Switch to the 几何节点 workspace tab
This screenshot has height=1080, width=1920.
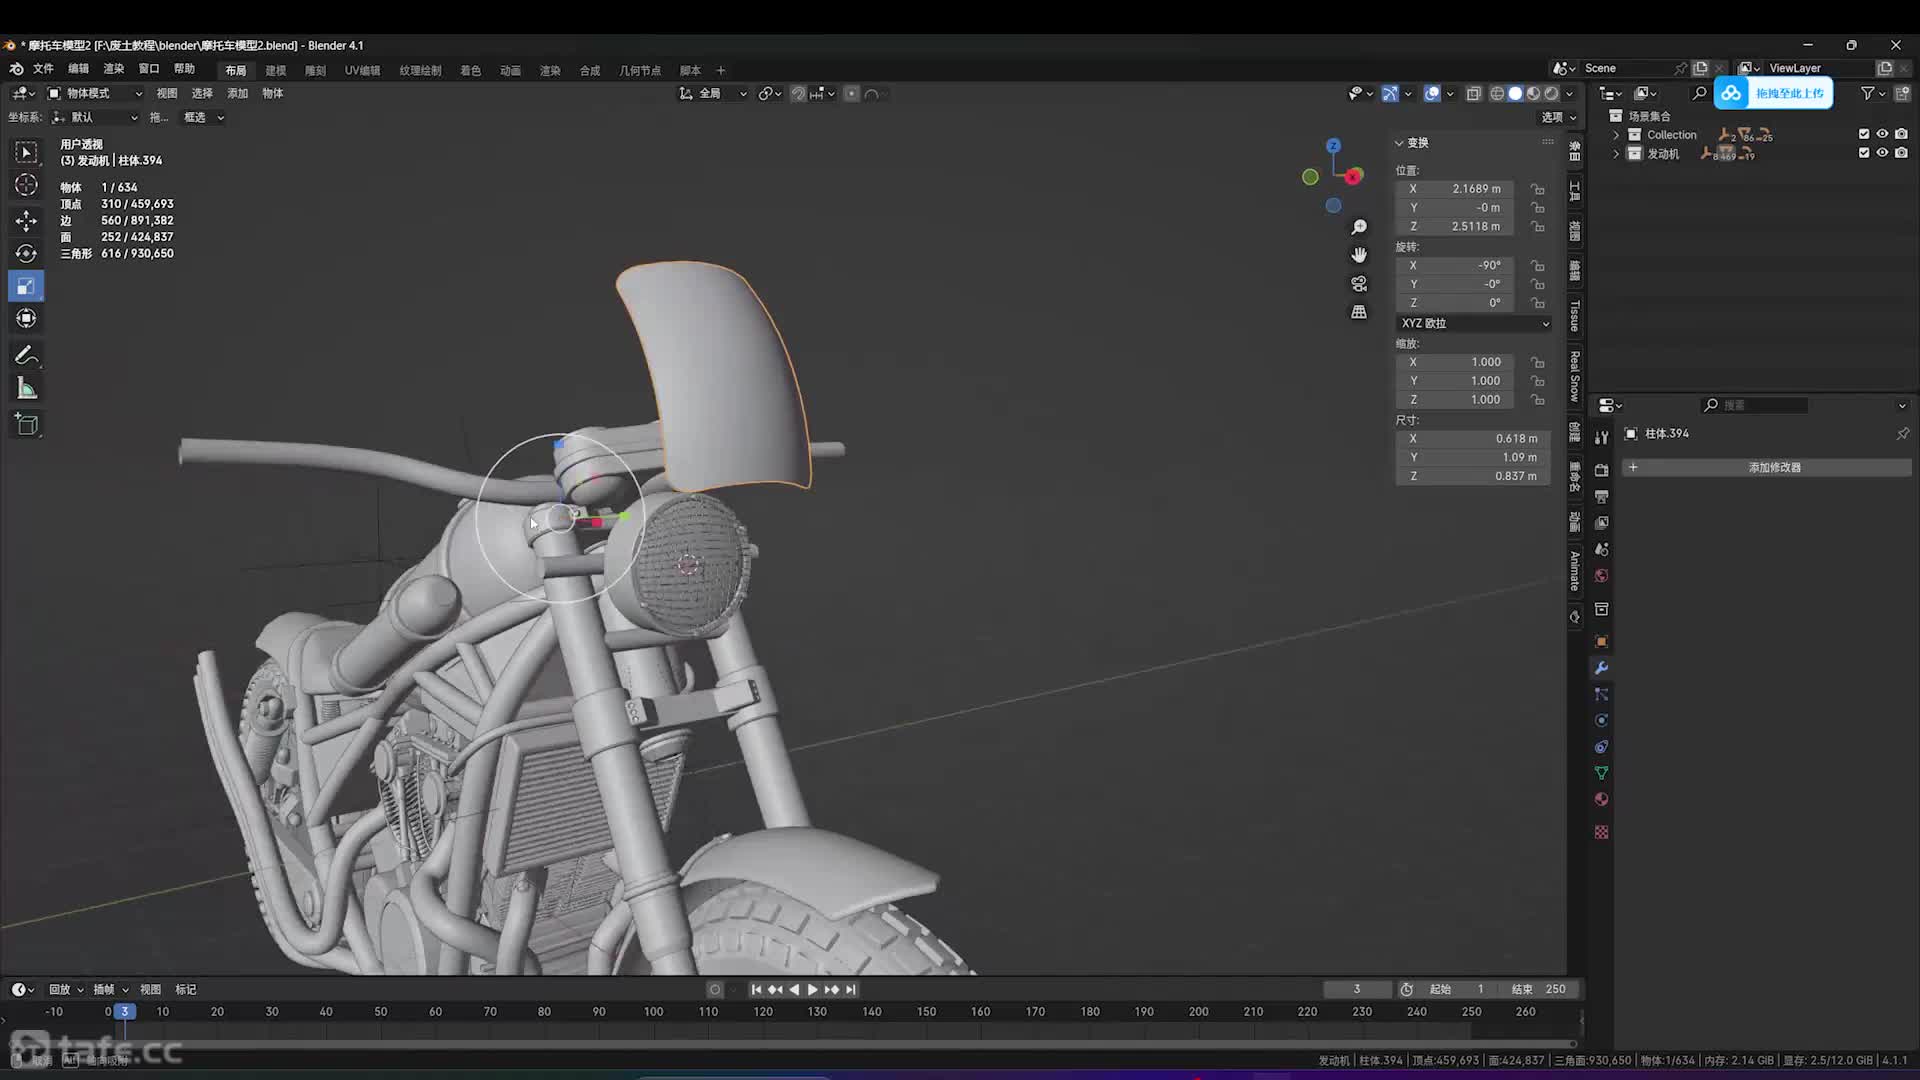pos(640,70)
